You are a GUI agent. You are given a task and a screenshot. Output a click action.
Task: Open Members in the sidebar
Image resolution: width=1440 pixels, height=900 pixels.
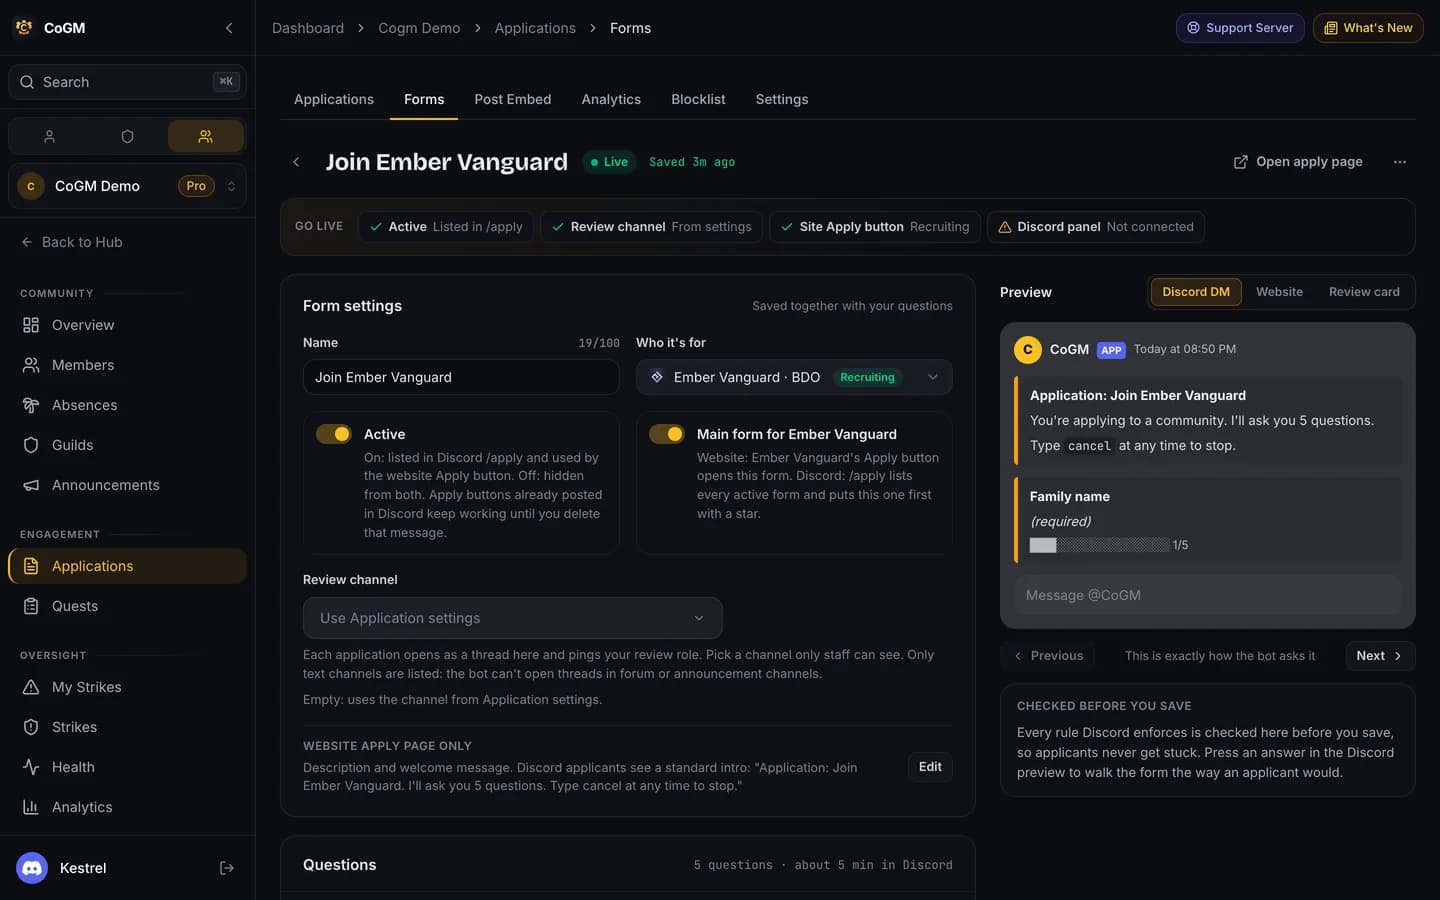pyautogui.click(x=127, y=365)
